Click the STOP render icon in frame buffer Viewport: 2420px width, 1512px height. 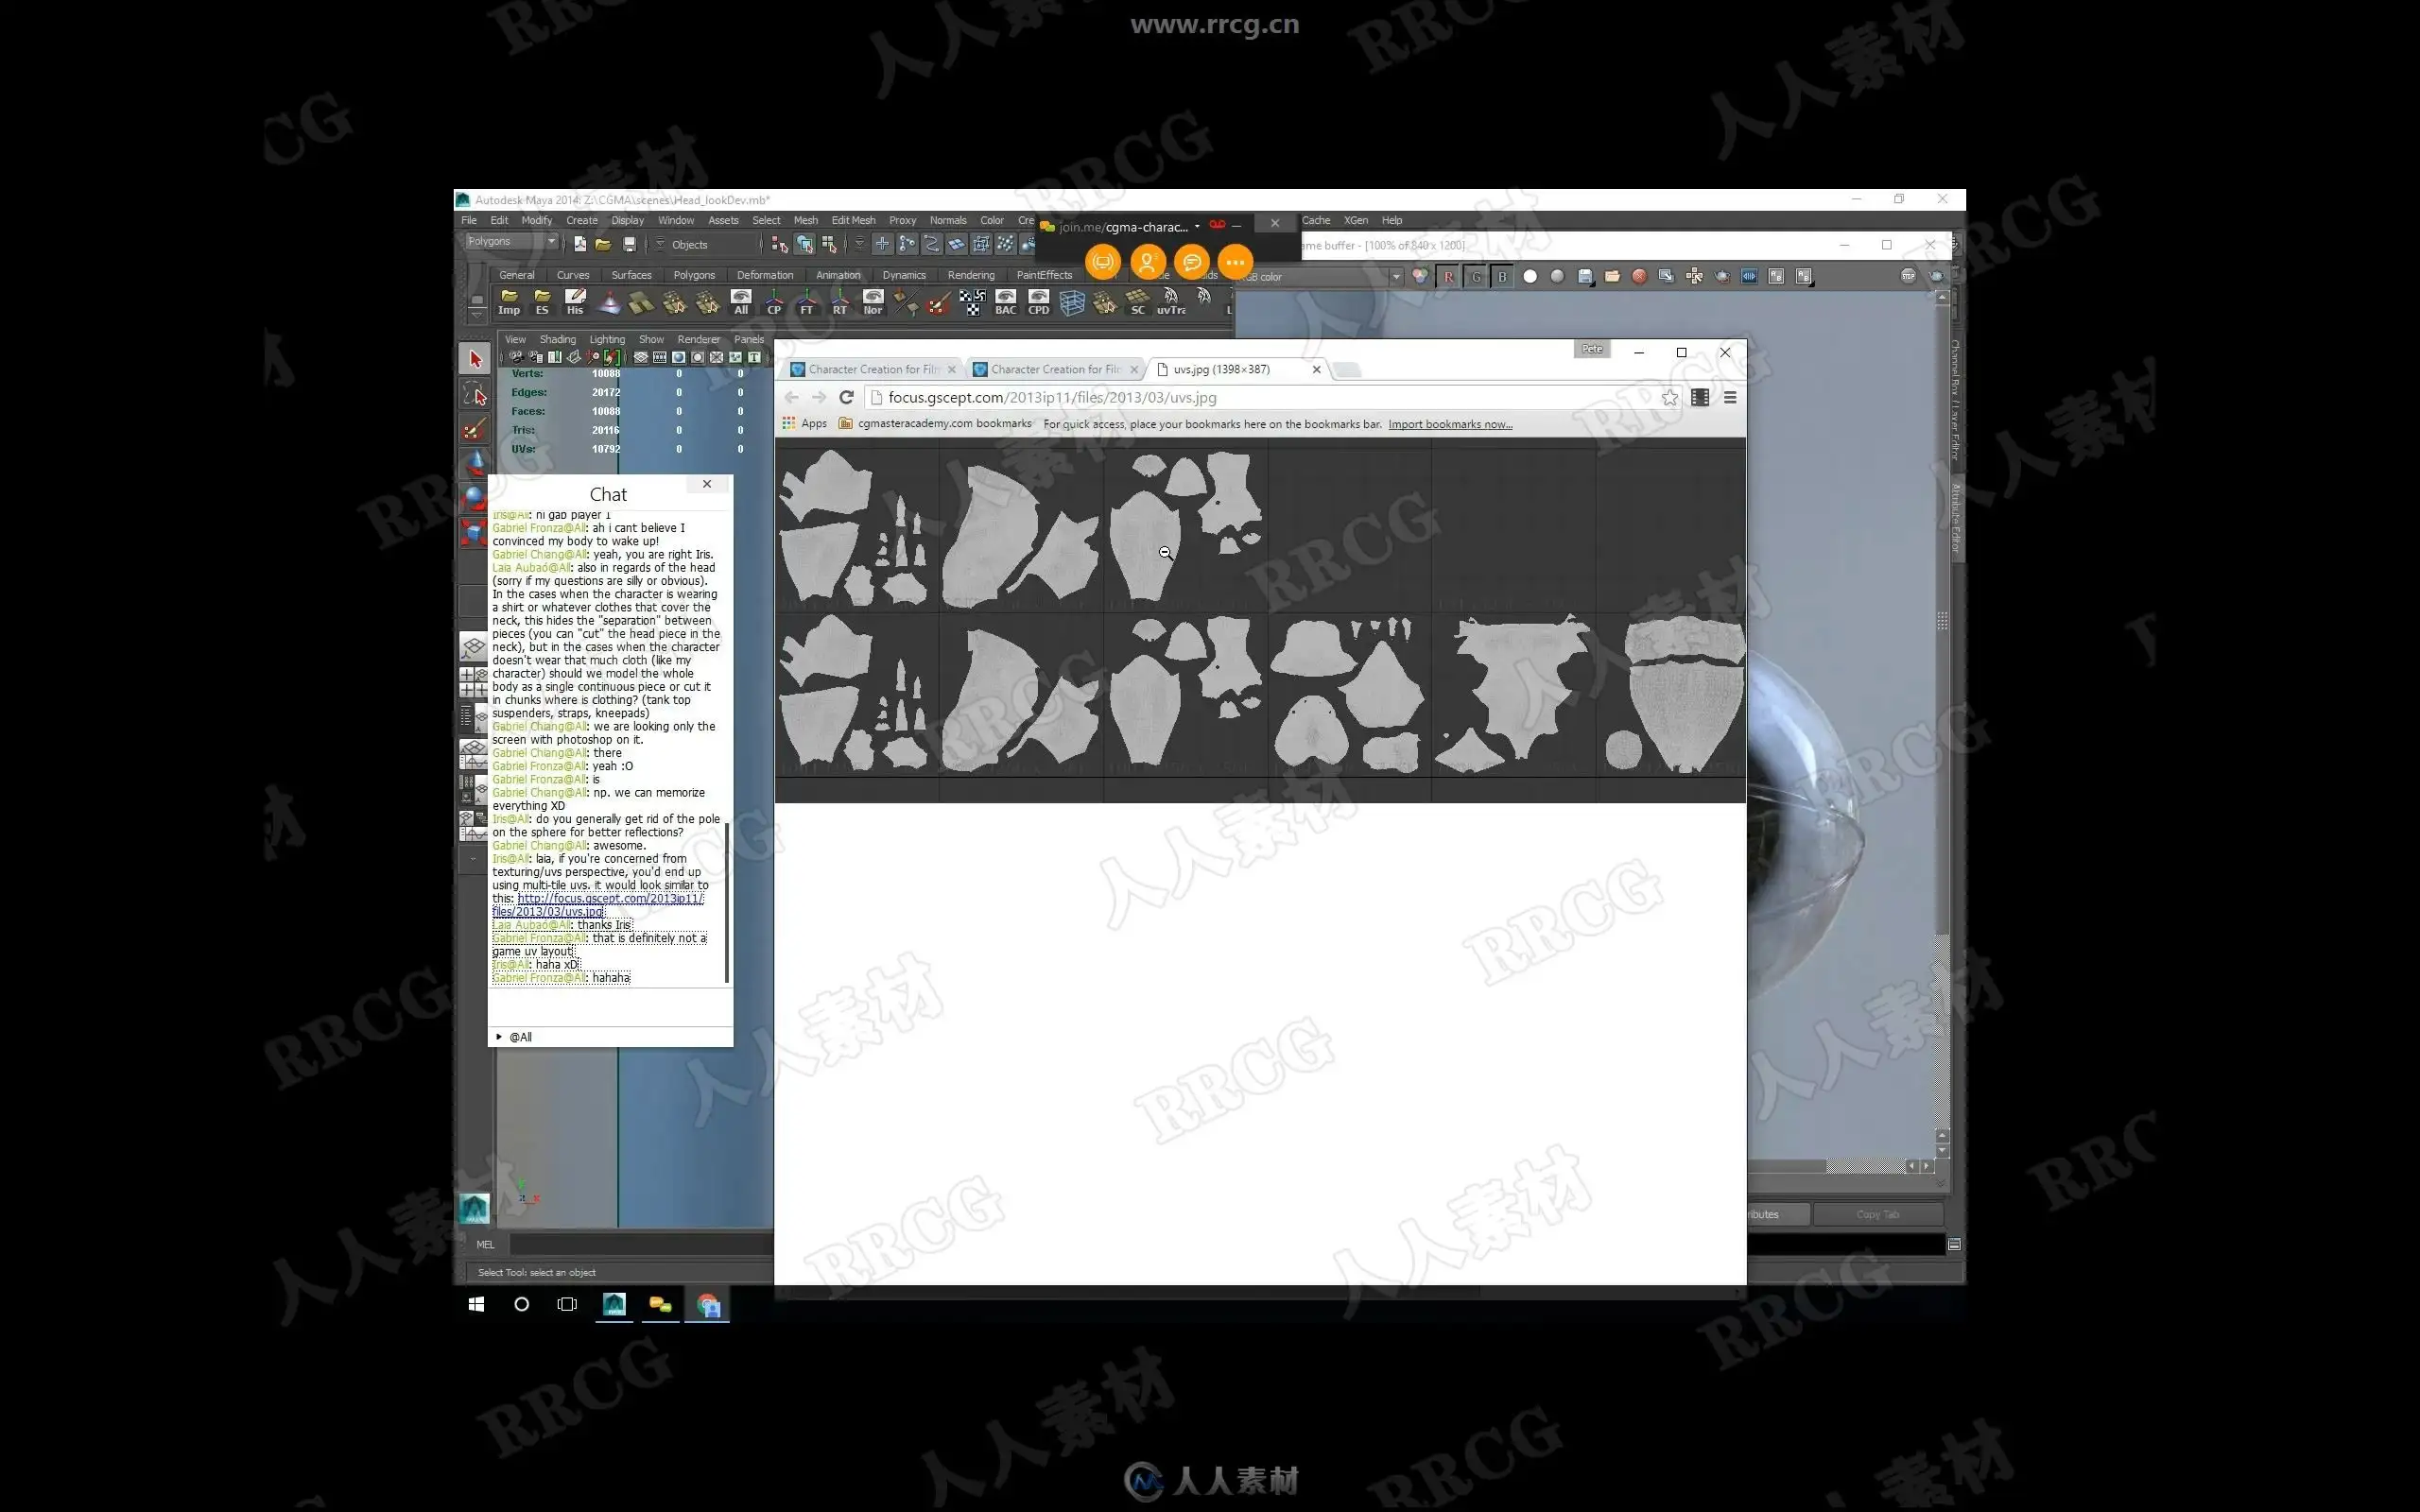(1908, 276)
